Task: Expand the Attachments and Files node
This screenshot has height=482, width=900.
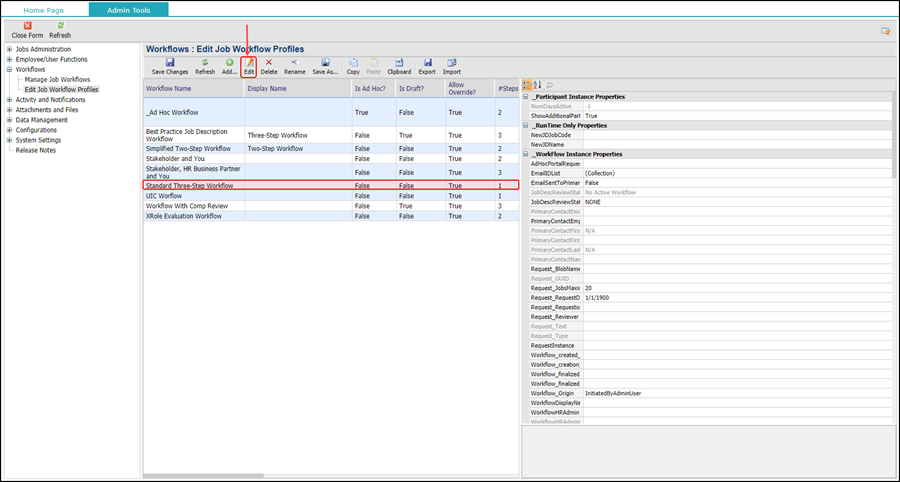Action: [x=9, y=110]
